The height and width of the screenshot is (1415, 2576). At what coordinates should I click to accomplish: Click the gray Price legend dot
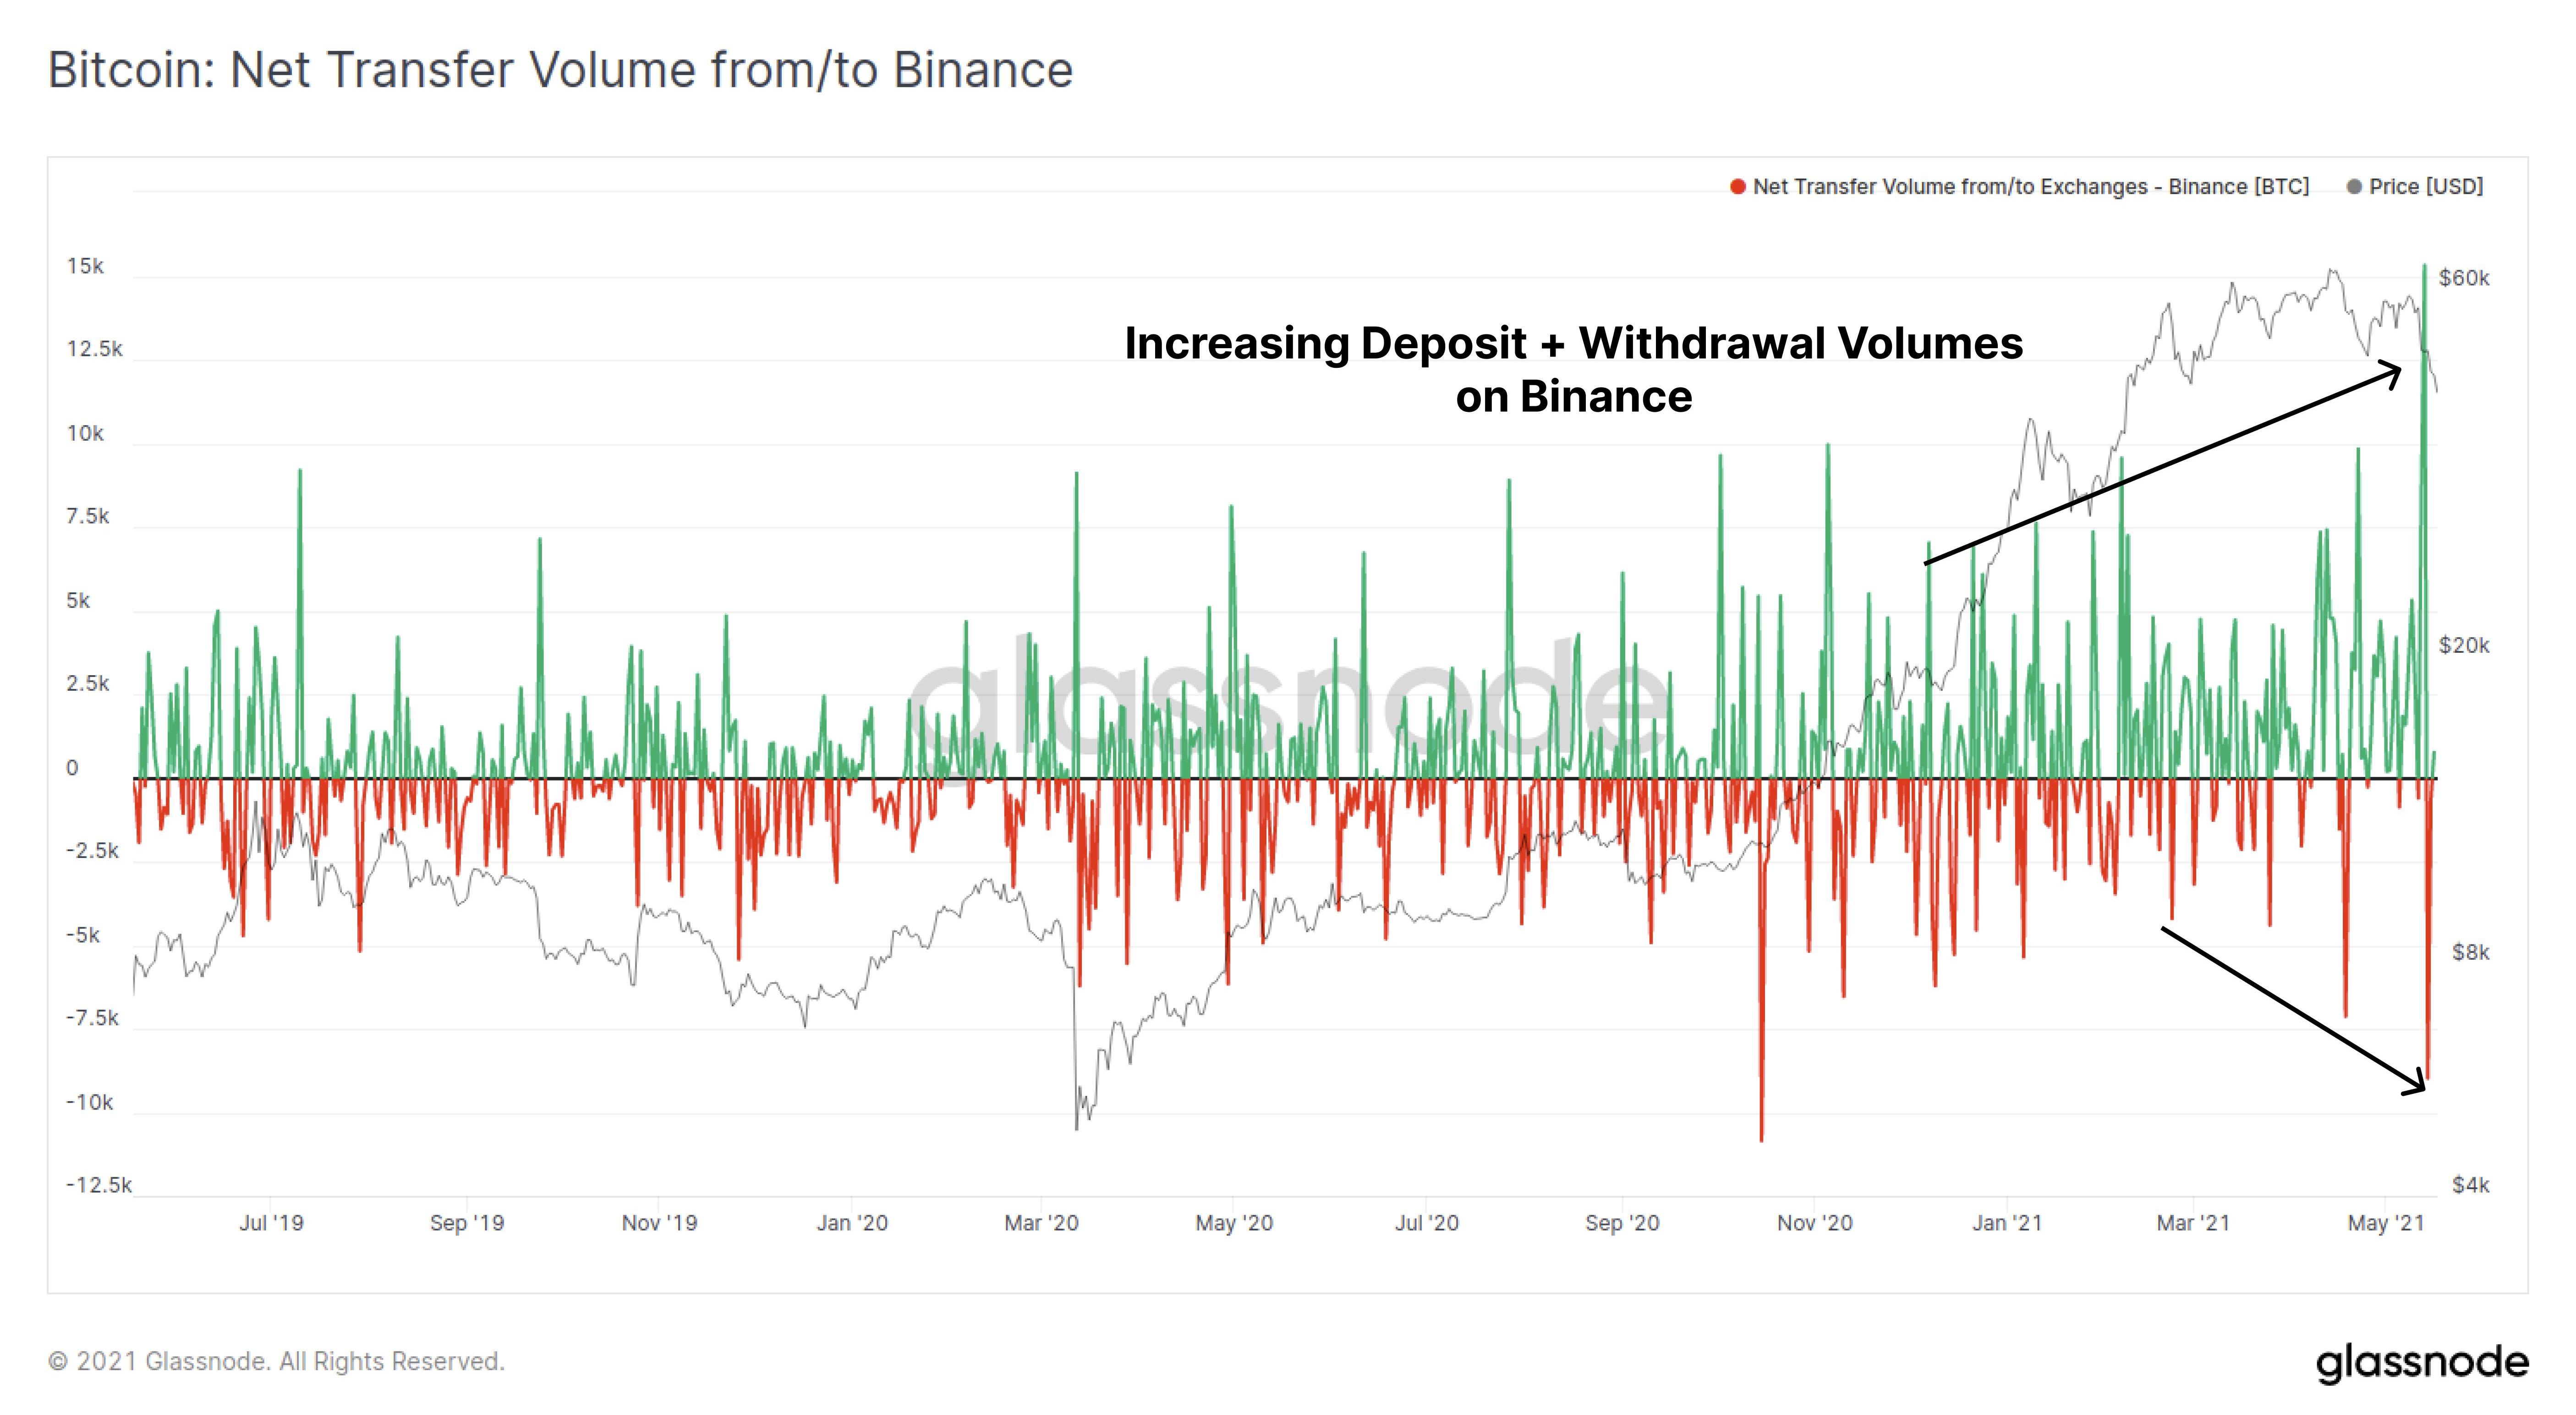2354,187
